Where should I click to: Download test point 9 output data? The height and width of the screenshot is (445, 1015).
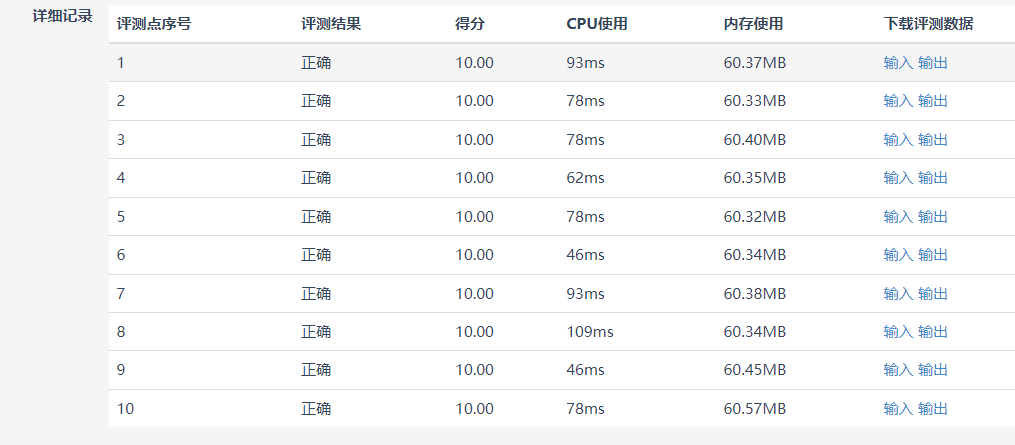933,370
